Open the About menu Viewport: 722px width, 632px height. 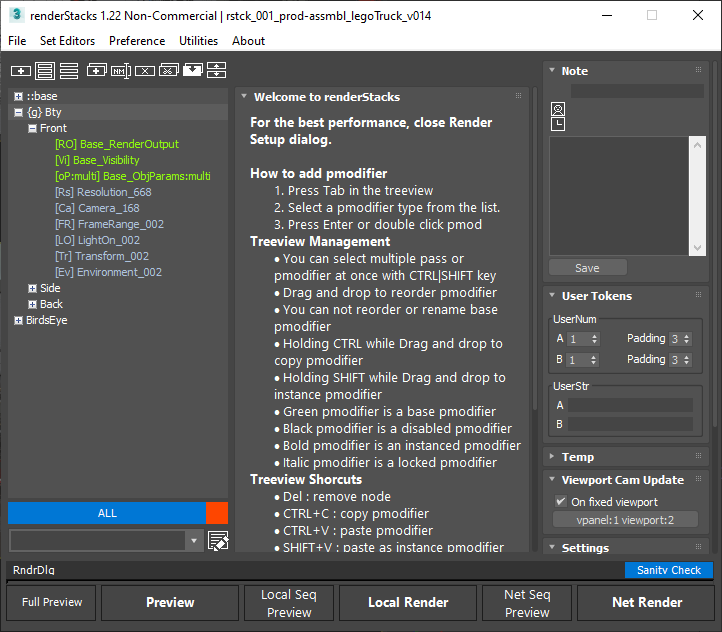point(248,41)
